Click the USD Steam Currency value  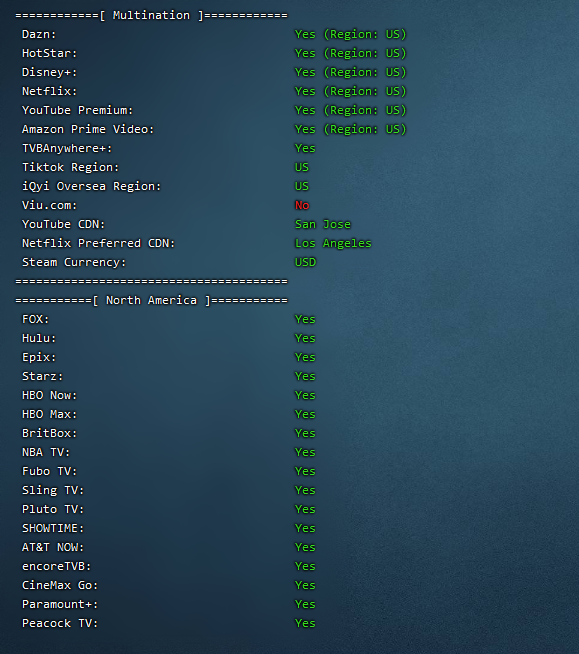click(x=306, y=262)
